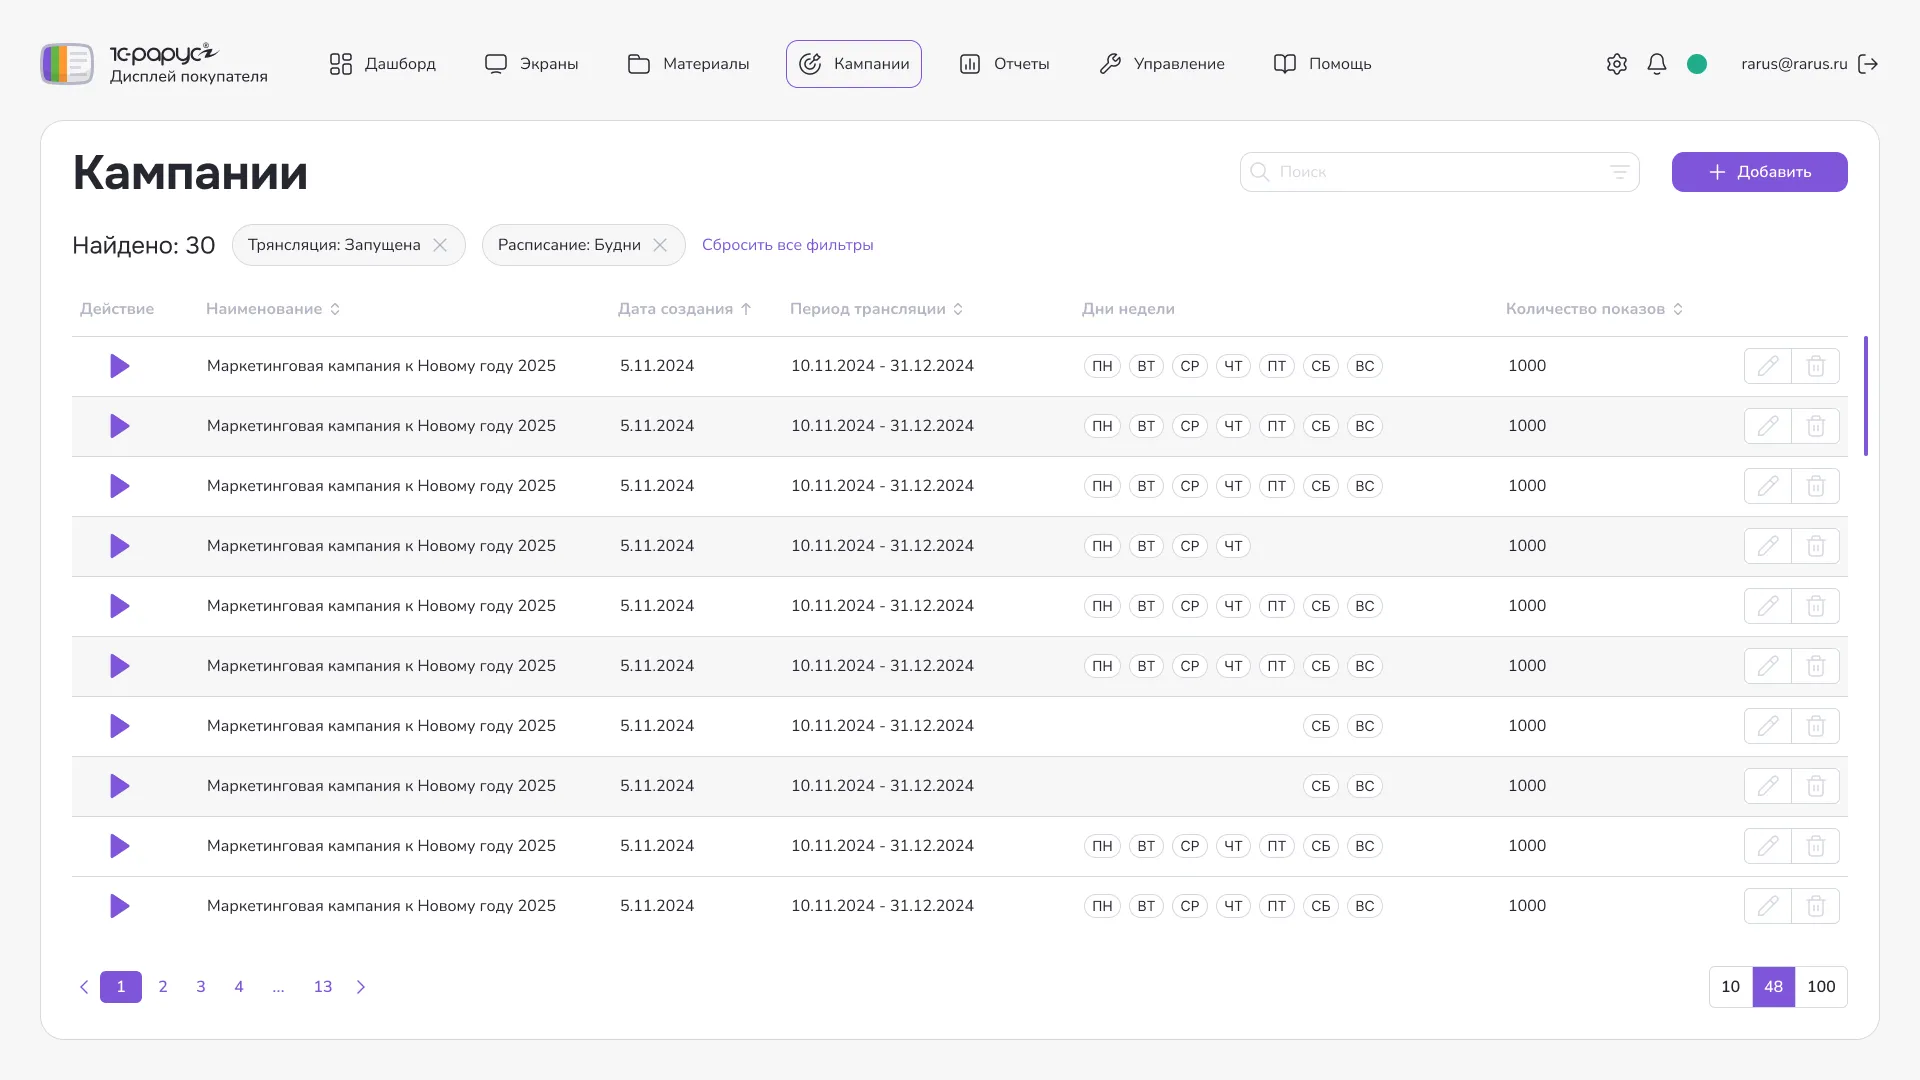Remove the 'Расписание: Будни' filter chip
This screenshot has height=1080, width=1920.
tap(660, 245)
